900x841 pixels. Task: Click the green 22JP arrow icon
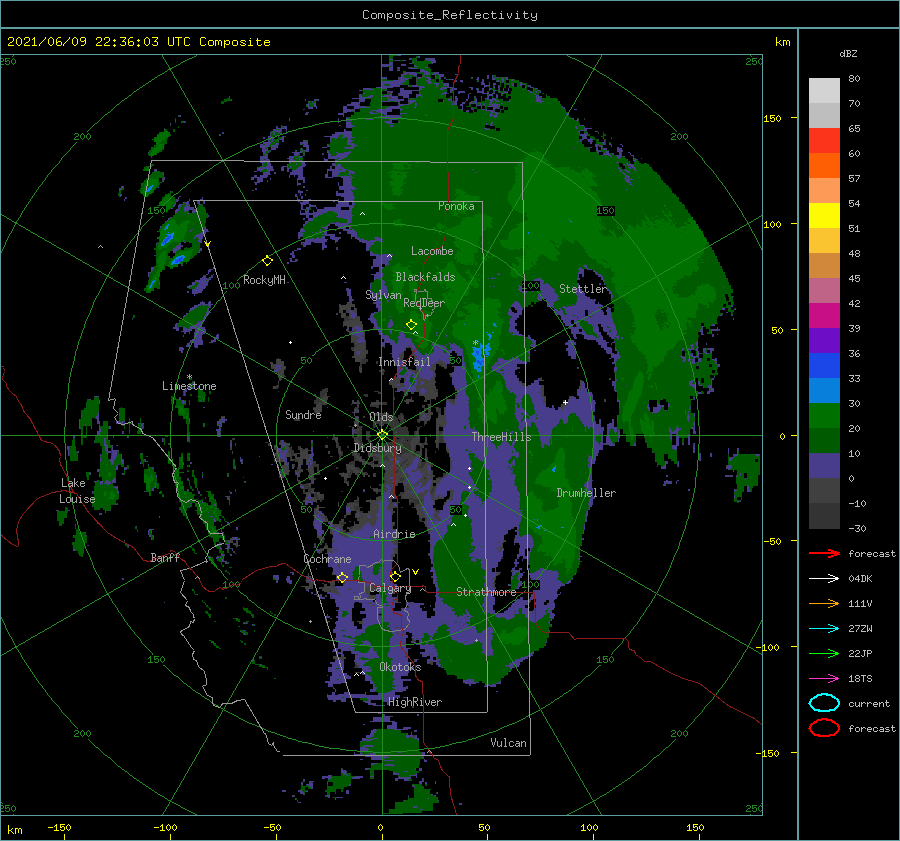pyautogui.click(x=824, y=653)
